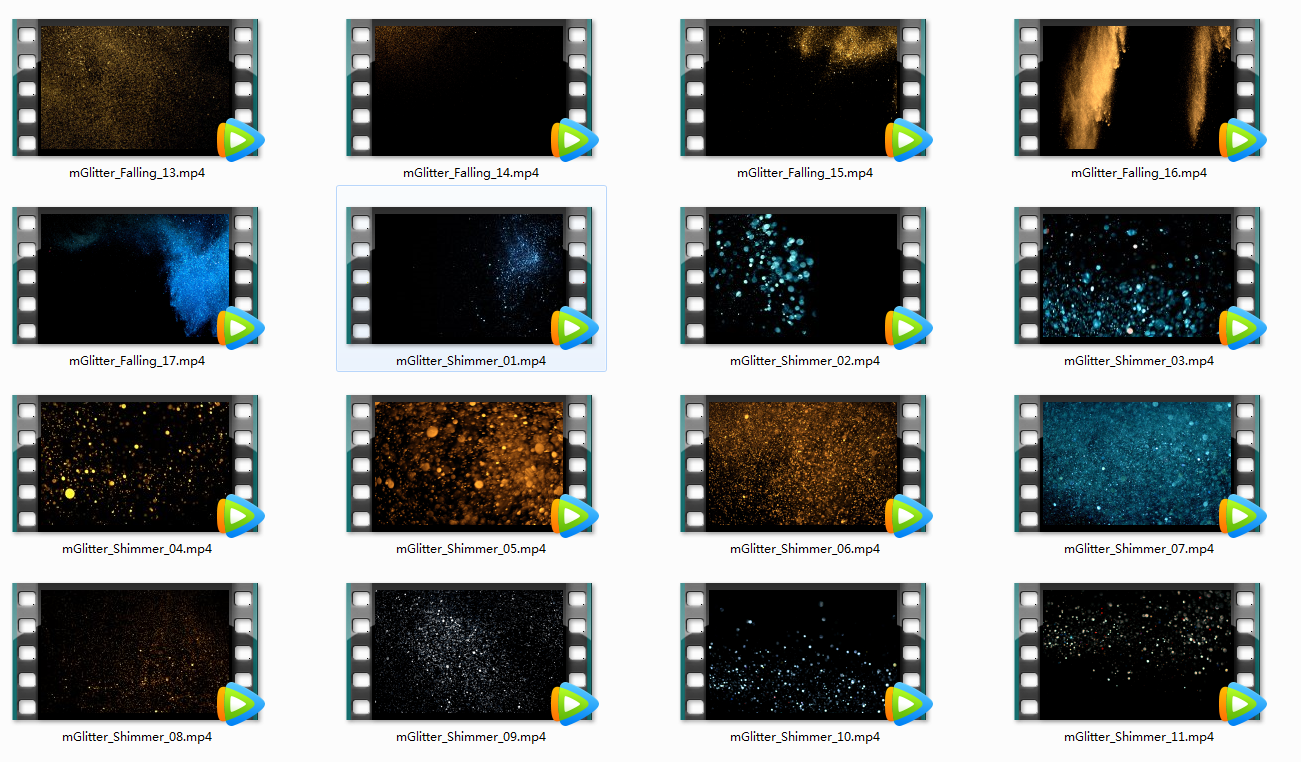The image size is (1301, 762).
Task: Click the file name mGlitter_Shimmer_07.mp4
Action: click(1139, 549)
